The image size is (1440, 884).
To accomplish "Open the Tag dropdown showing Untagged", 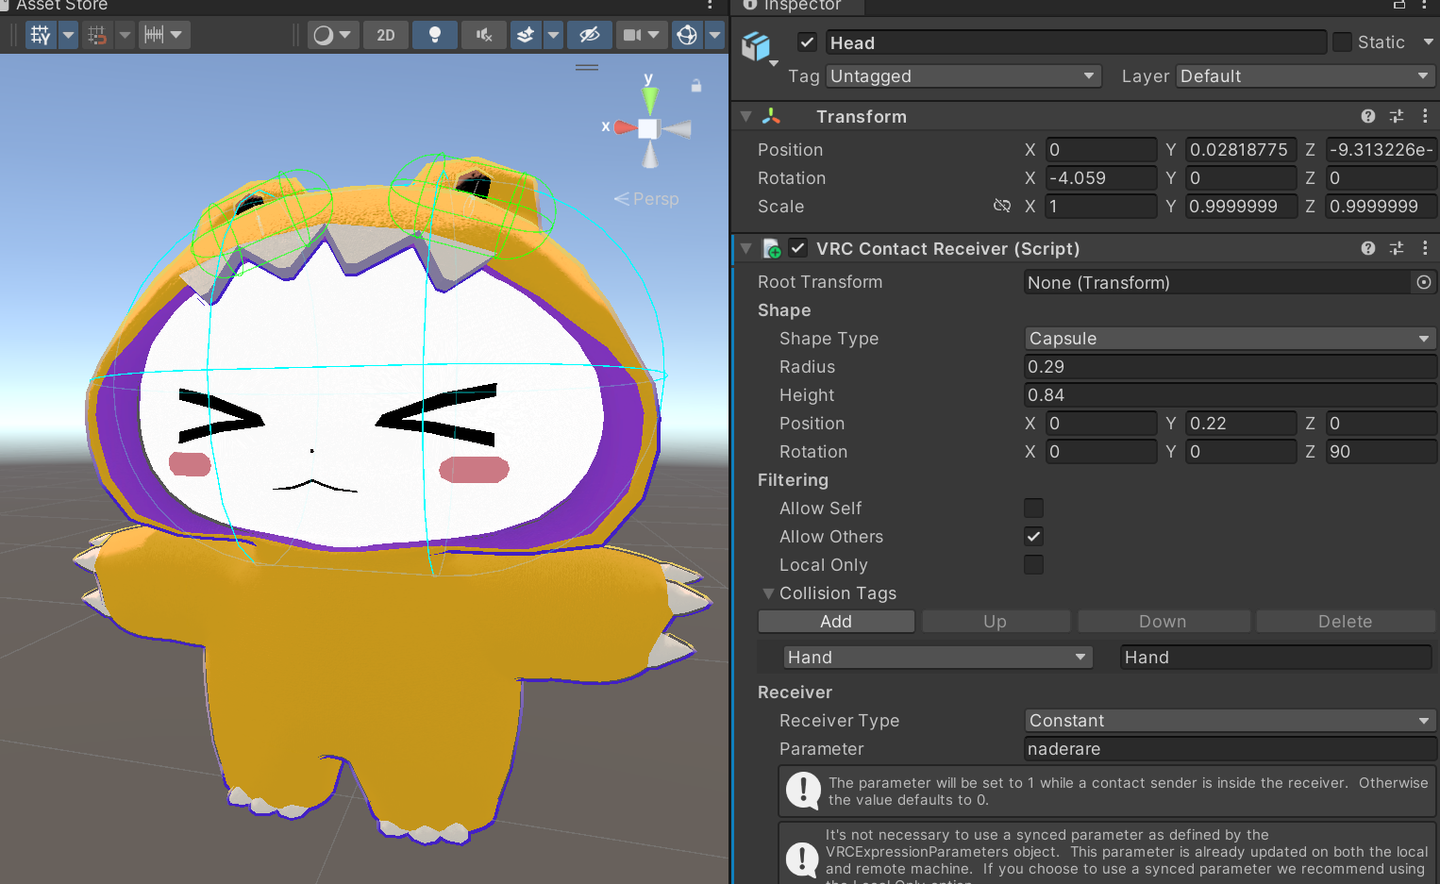I will [x=963, y=76].
